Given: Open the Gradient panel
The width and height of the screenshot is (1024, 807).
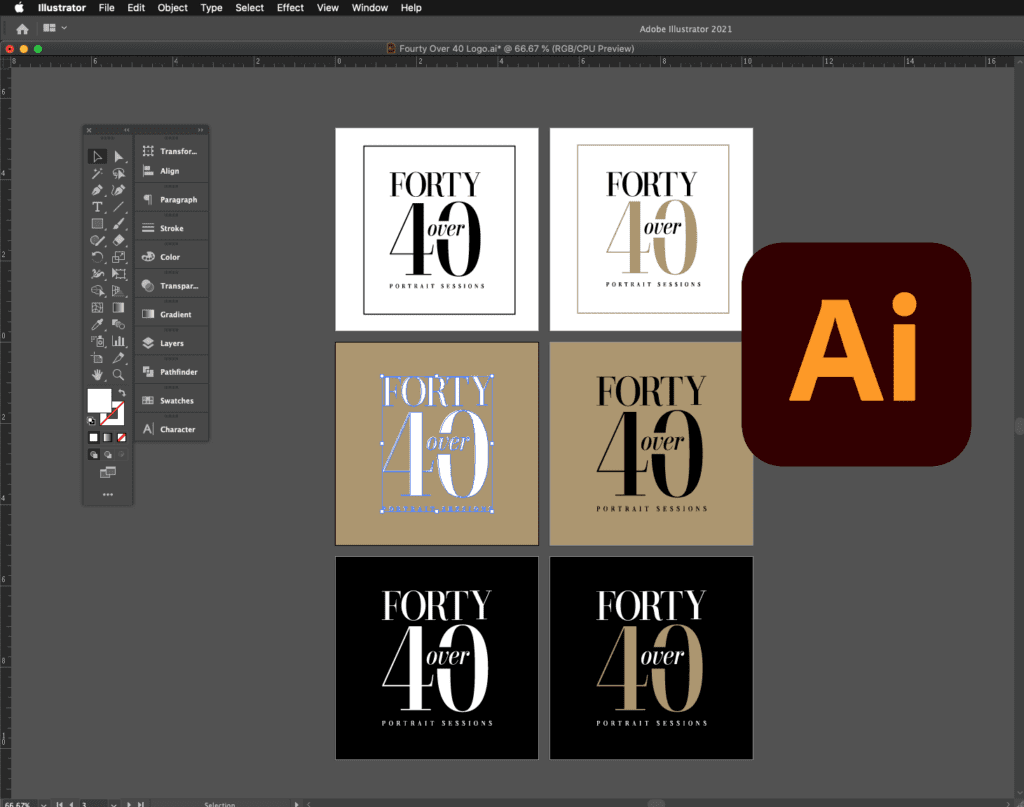Looking at the screenshot, I should (172, 314).
